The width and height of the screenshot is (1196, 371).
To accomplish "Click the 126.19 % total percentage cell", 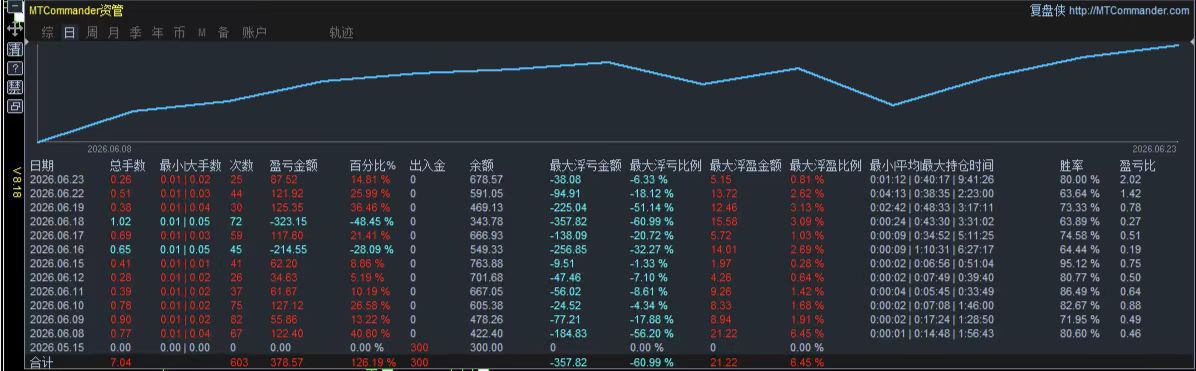I will click(x=373, y=362).
